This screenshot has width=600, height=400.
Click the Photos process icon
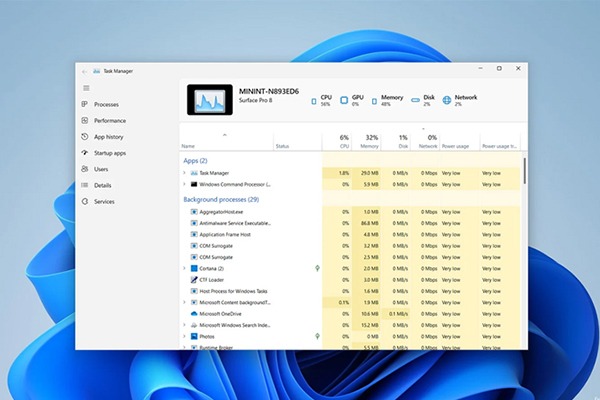(x=194, y=336)
